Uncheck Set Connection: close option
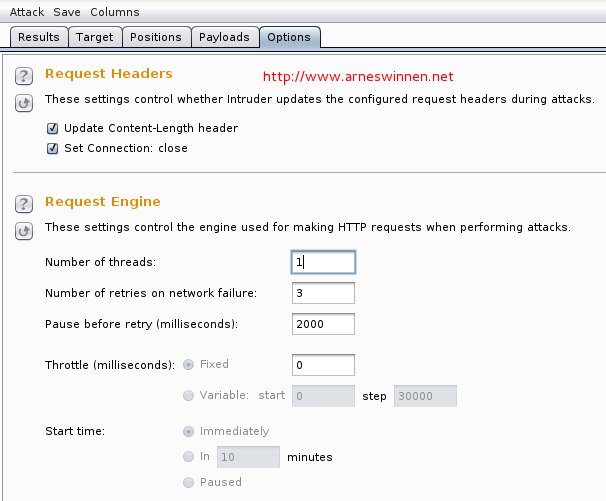This screenshot has height=501, width=606. pyautogui.click(x=52, y=148)
